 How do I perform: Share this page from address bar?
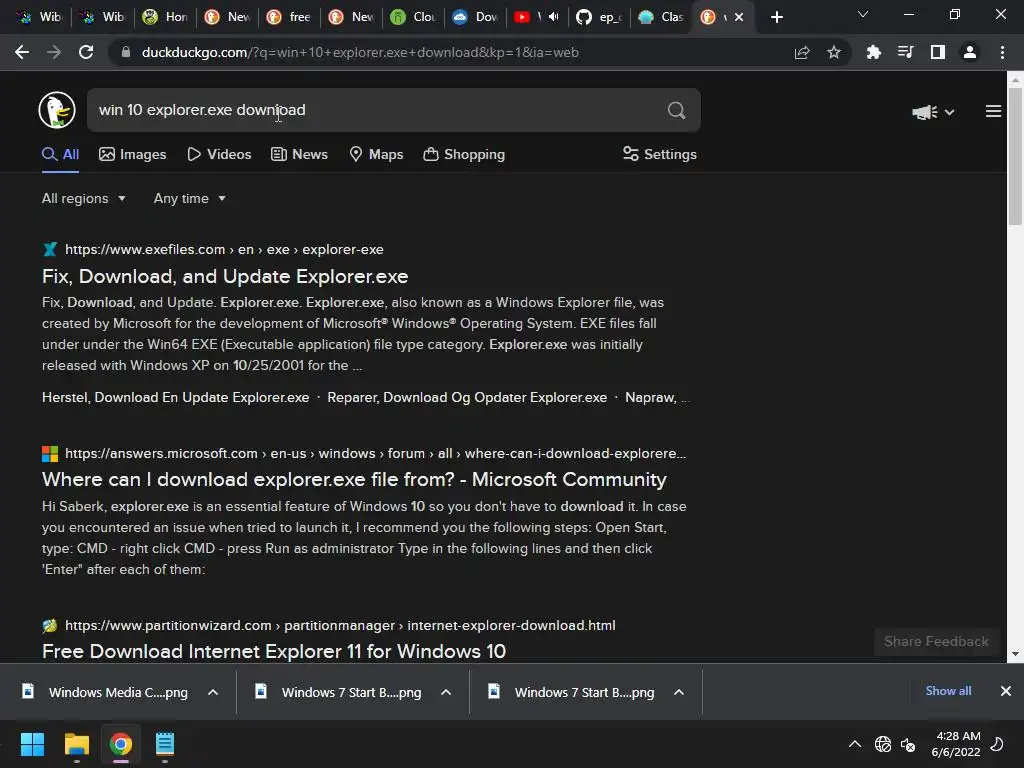coord(802,52)
